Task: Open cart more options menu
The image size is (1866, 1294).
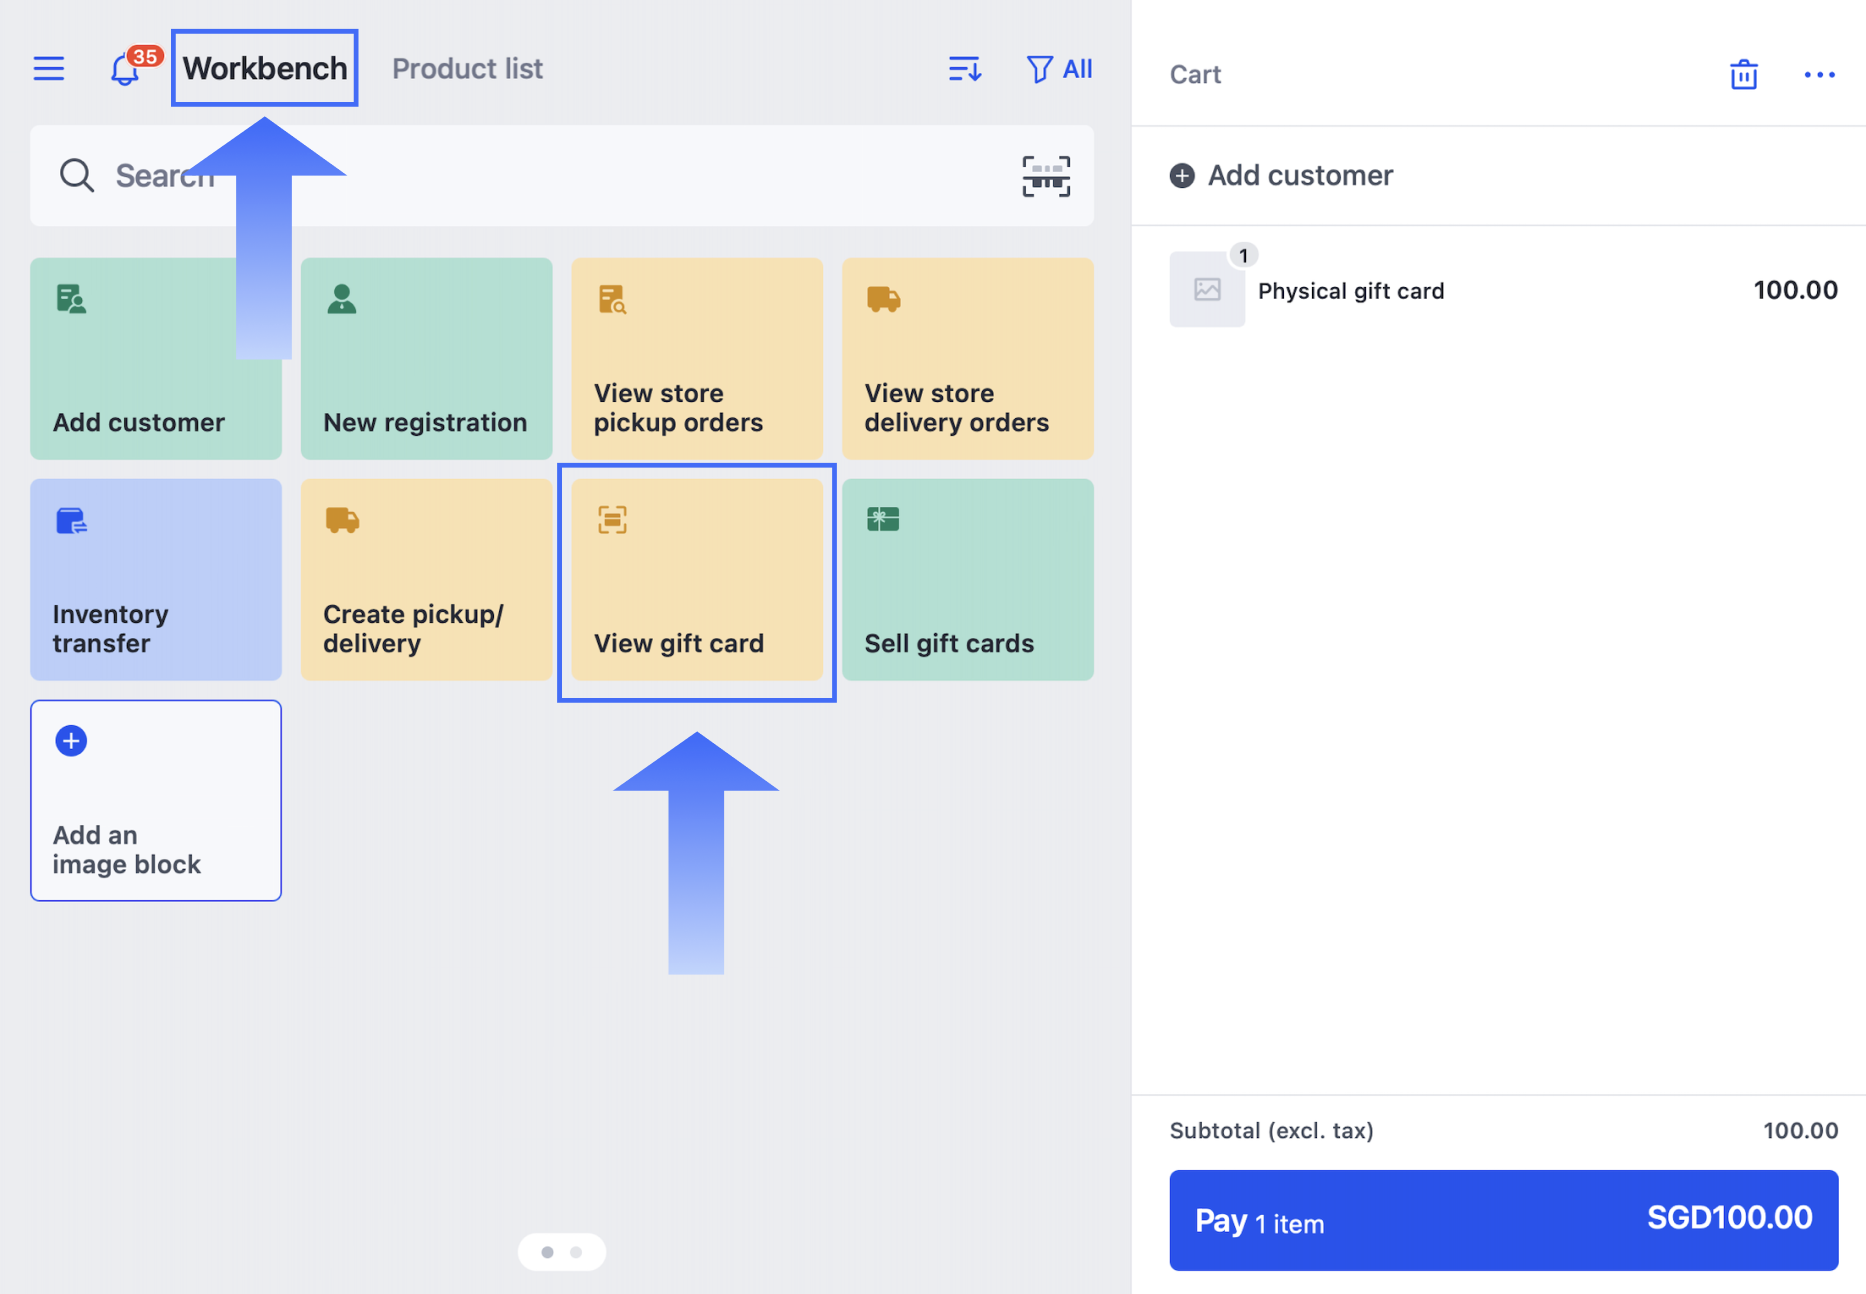Action: tap(1819, 74)
